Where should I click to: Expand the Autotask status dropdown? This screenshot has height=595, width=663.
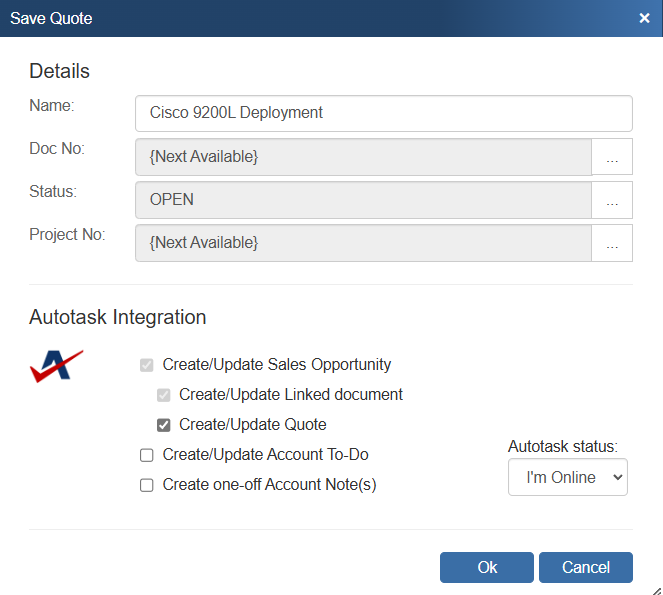click(567, 477)
